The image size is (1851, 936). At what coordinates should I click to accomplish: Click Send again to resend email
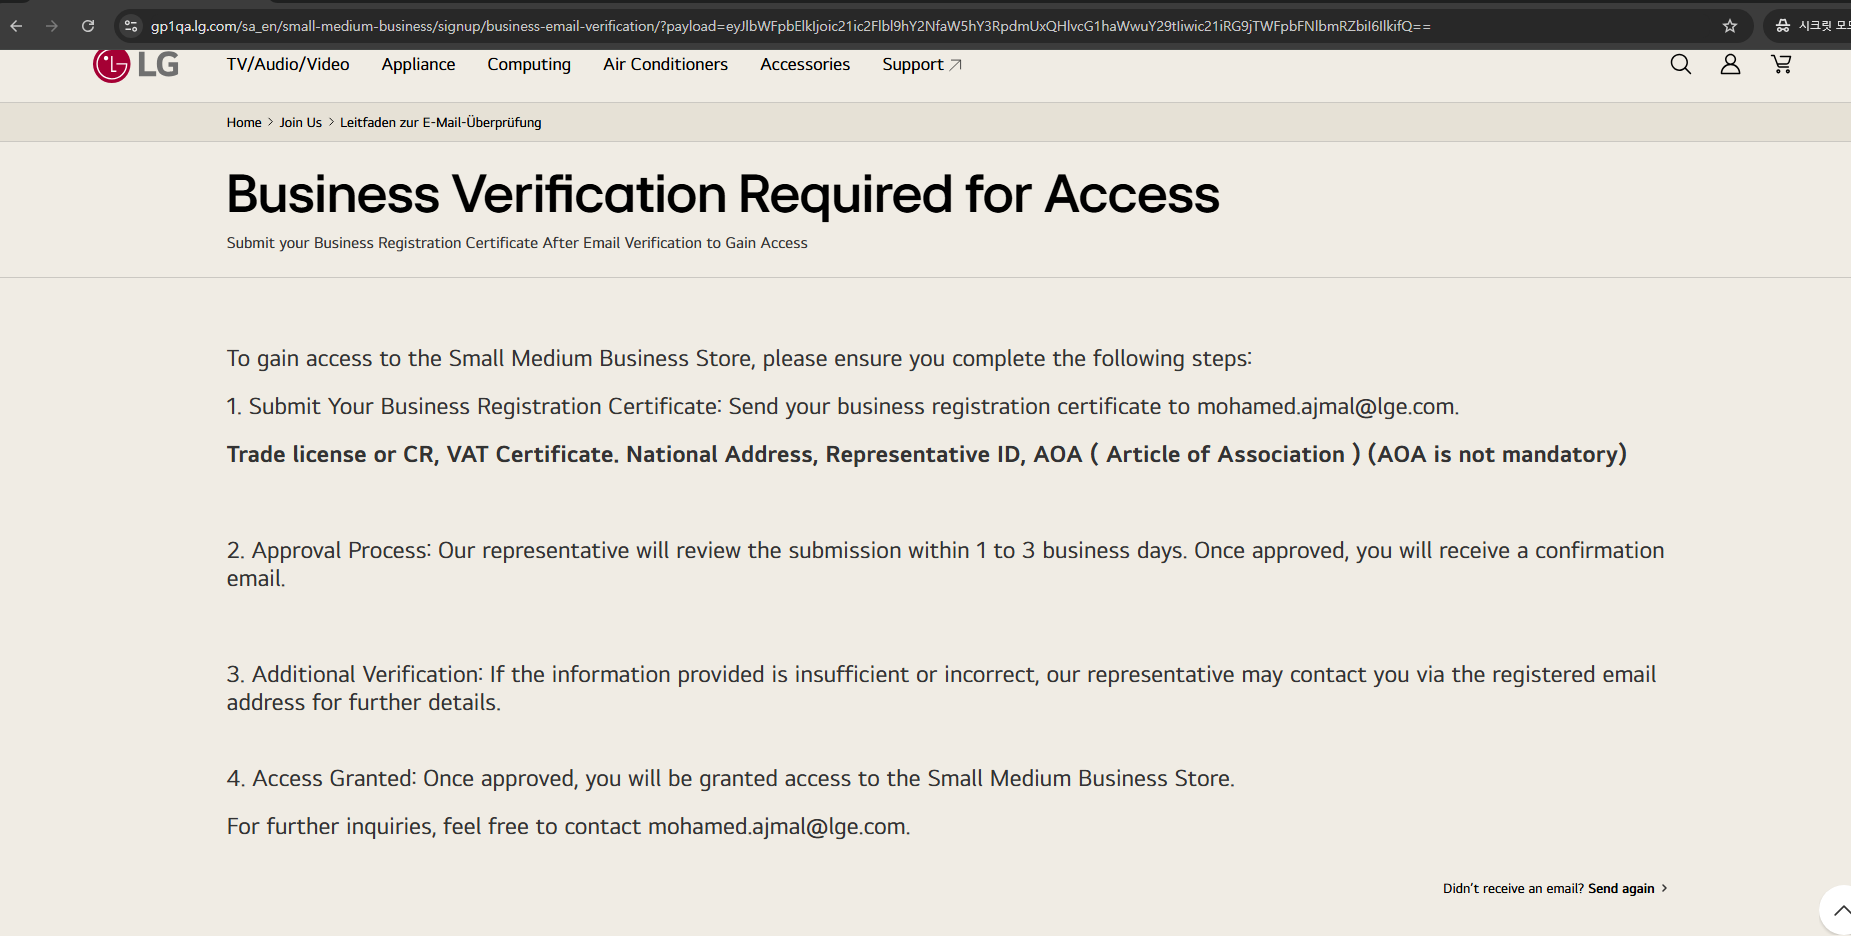(1621, 889)
